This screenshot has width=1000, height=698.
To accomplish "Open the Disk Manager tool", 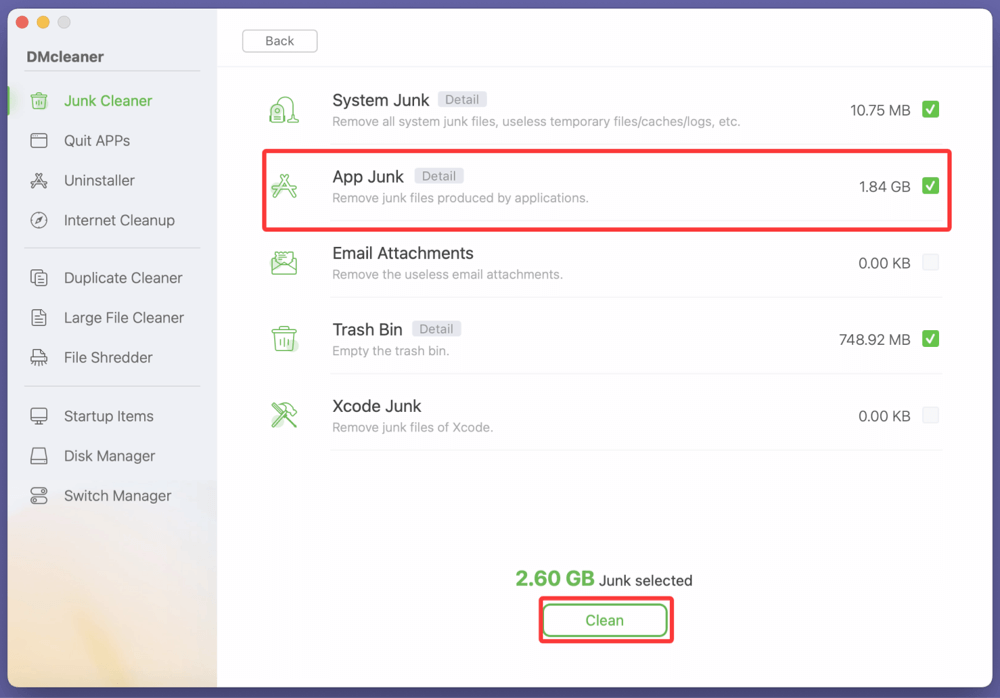I will [x=37, y=456].
